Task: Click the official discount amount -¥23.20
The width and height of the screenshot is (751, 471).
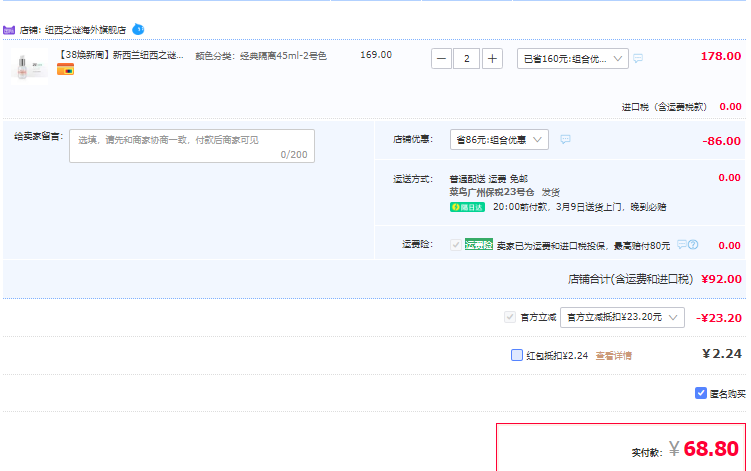Action: 718,318
